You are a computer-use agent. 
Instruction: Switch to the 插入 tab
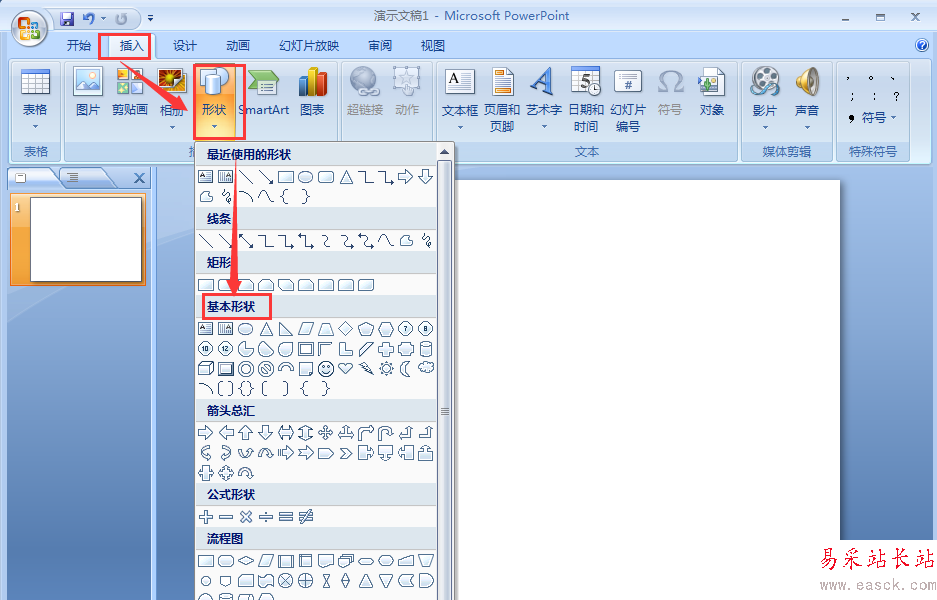point(131,45)
